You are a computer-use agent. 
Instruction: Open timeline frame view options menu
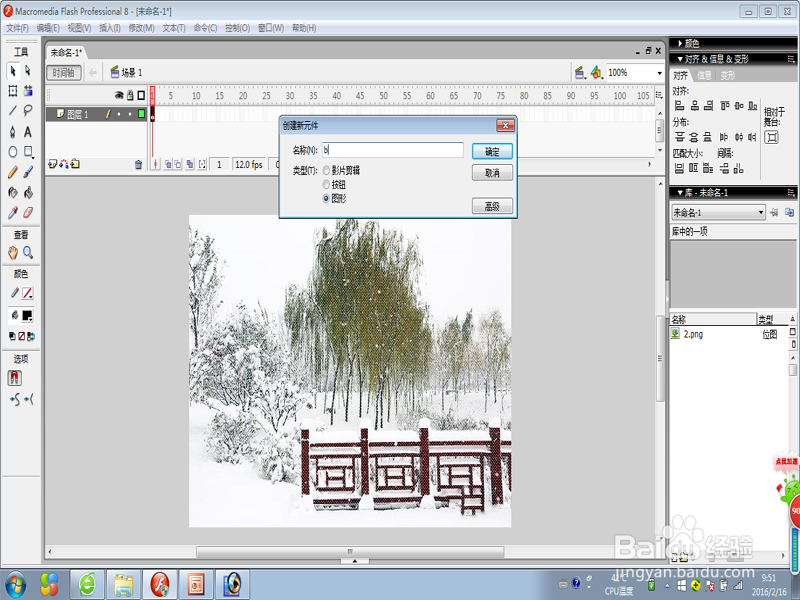[x=659, y=95]
